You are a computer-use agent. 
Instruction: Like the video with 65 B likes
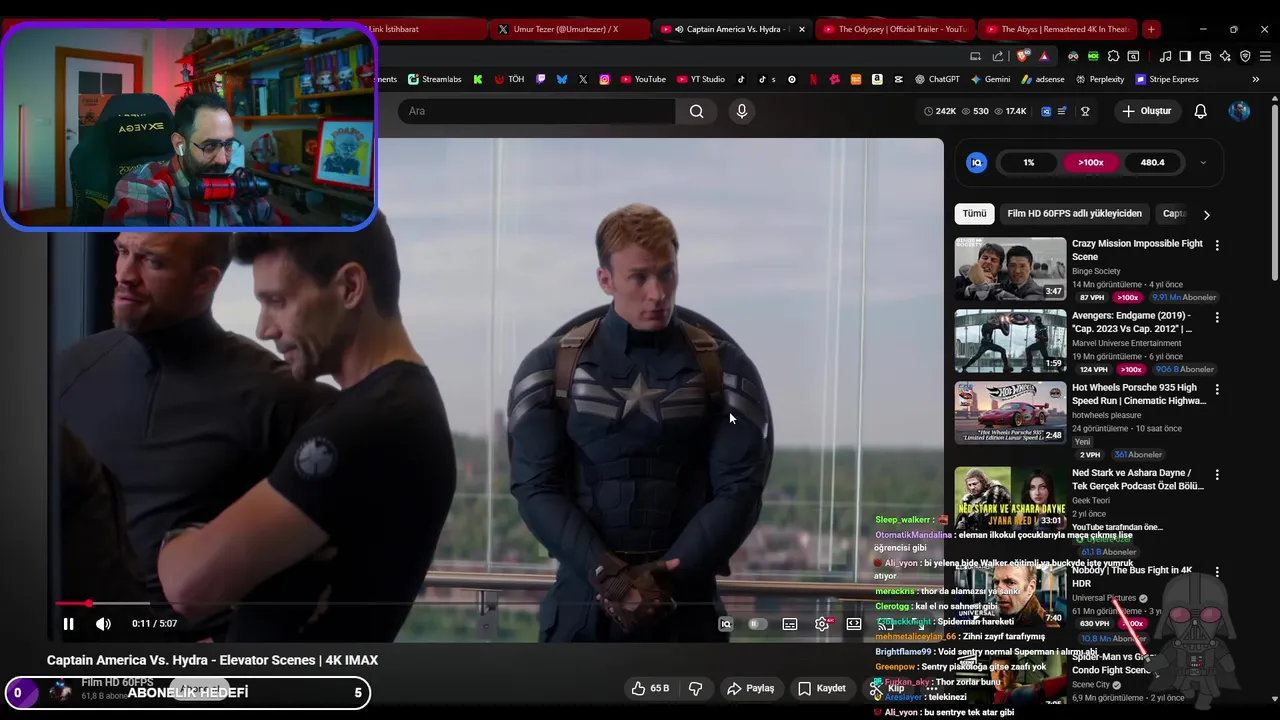pyautogui.click(x=649, y=688)
